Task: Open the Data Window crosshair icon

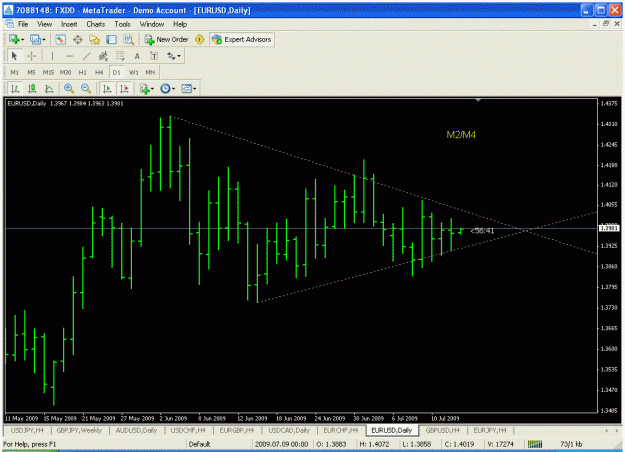Action: pos(77,39)
